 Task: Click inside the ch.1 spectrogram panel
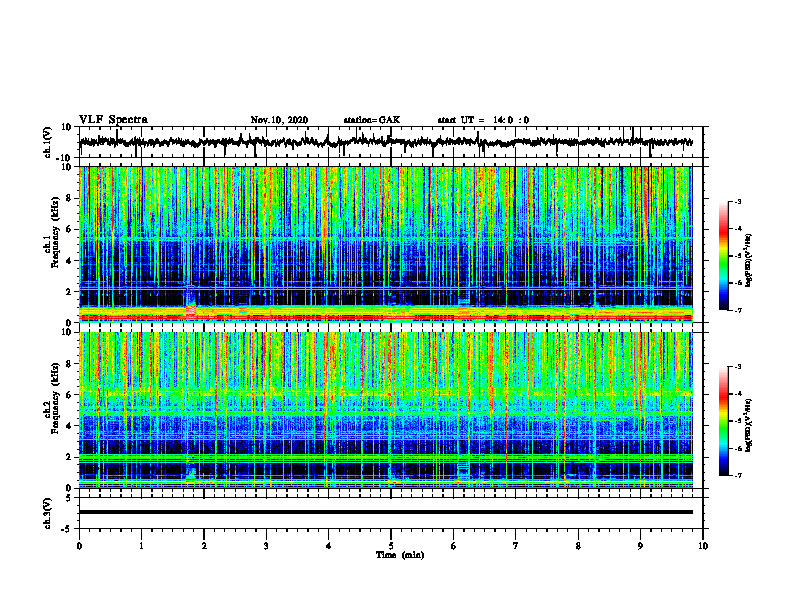pyautogui.click(x=385, y=244)
